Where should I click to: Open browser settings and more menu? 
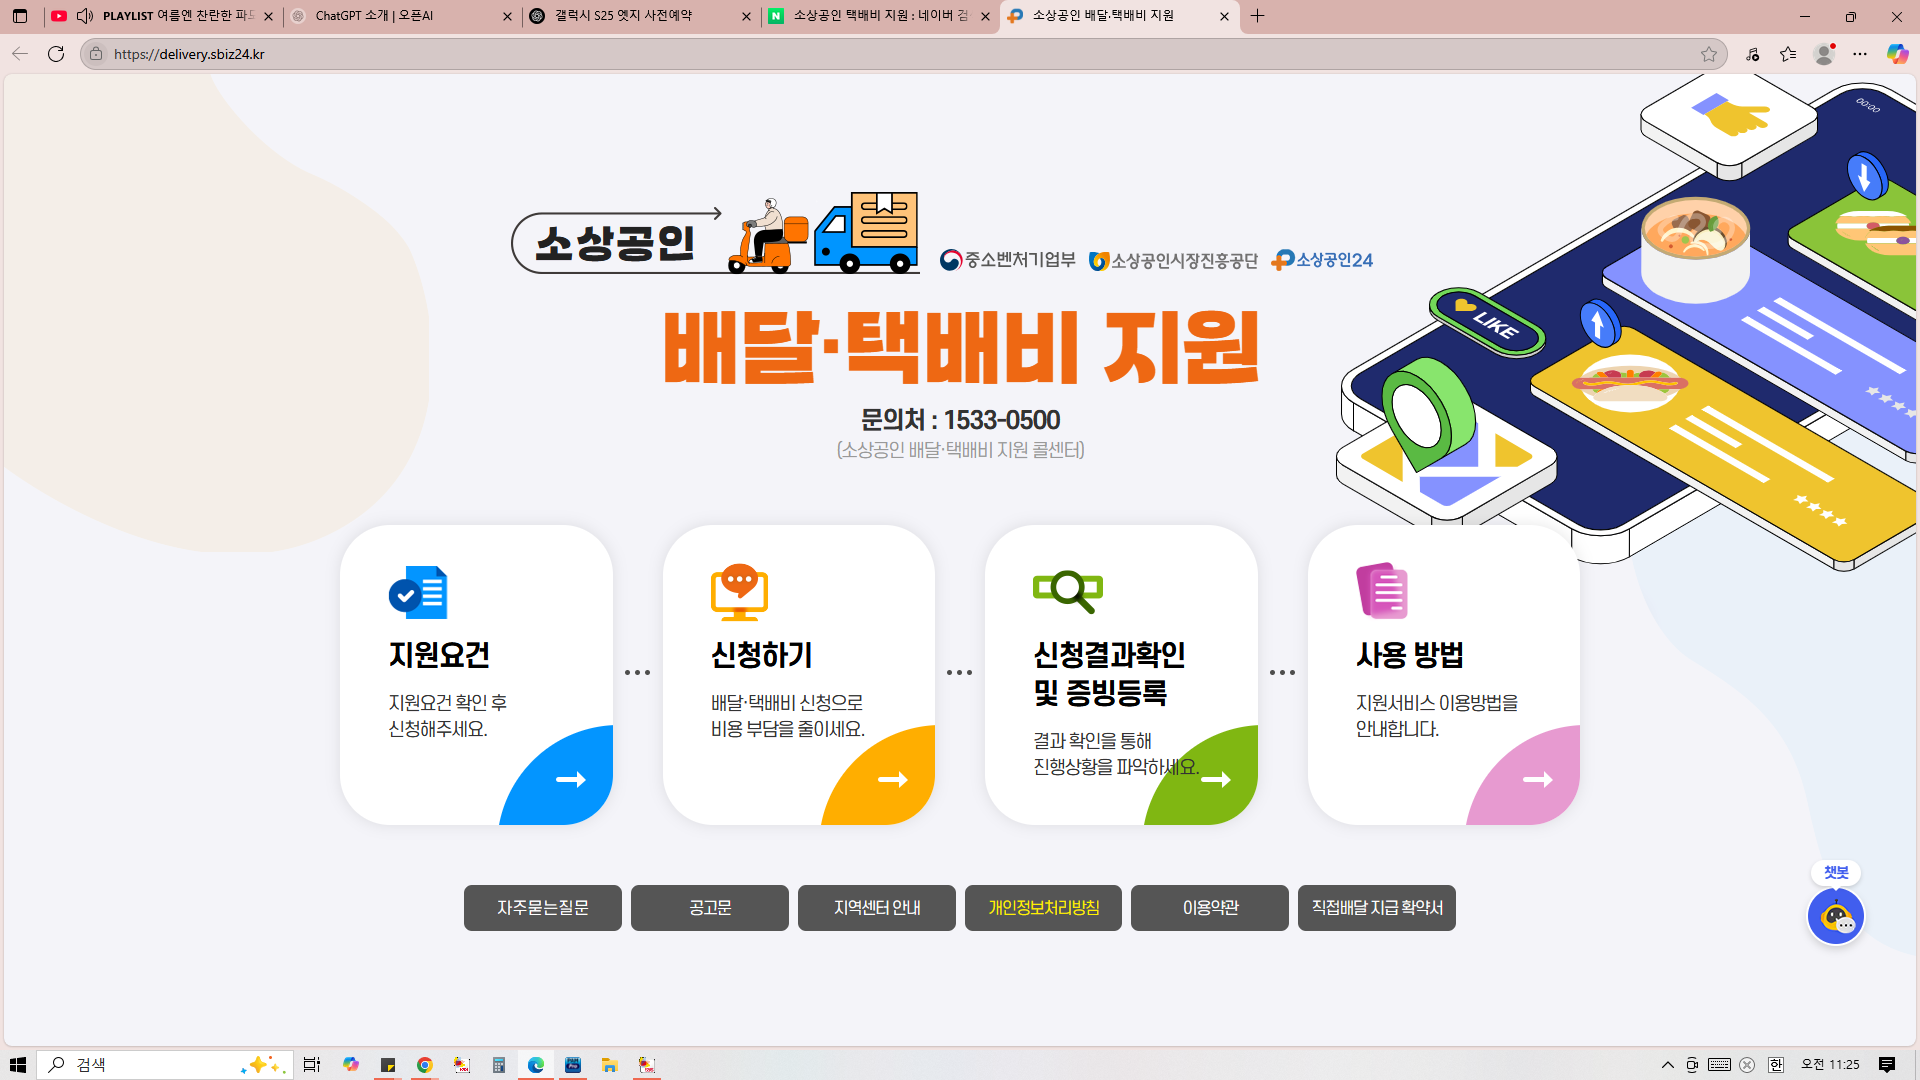click(1860, 54)
